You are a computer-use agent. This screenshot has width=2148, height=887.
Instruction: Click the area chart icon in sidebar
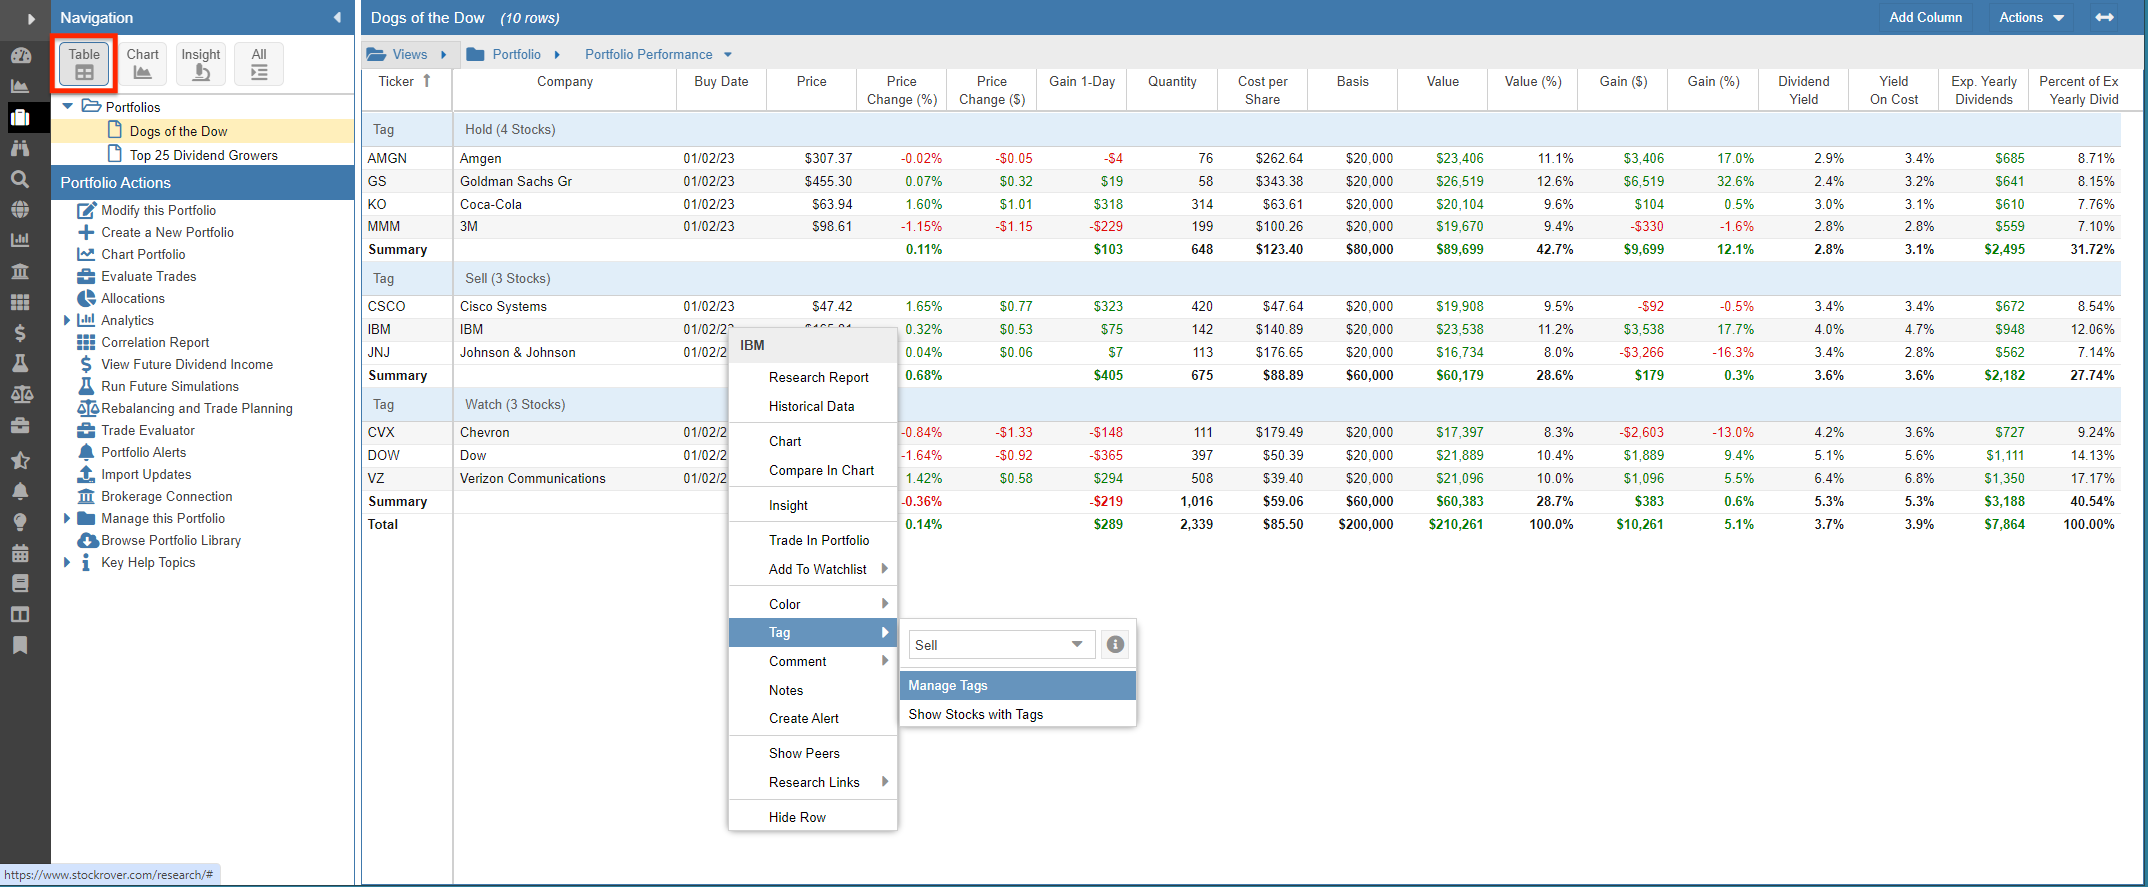click(x=20, y=86)
